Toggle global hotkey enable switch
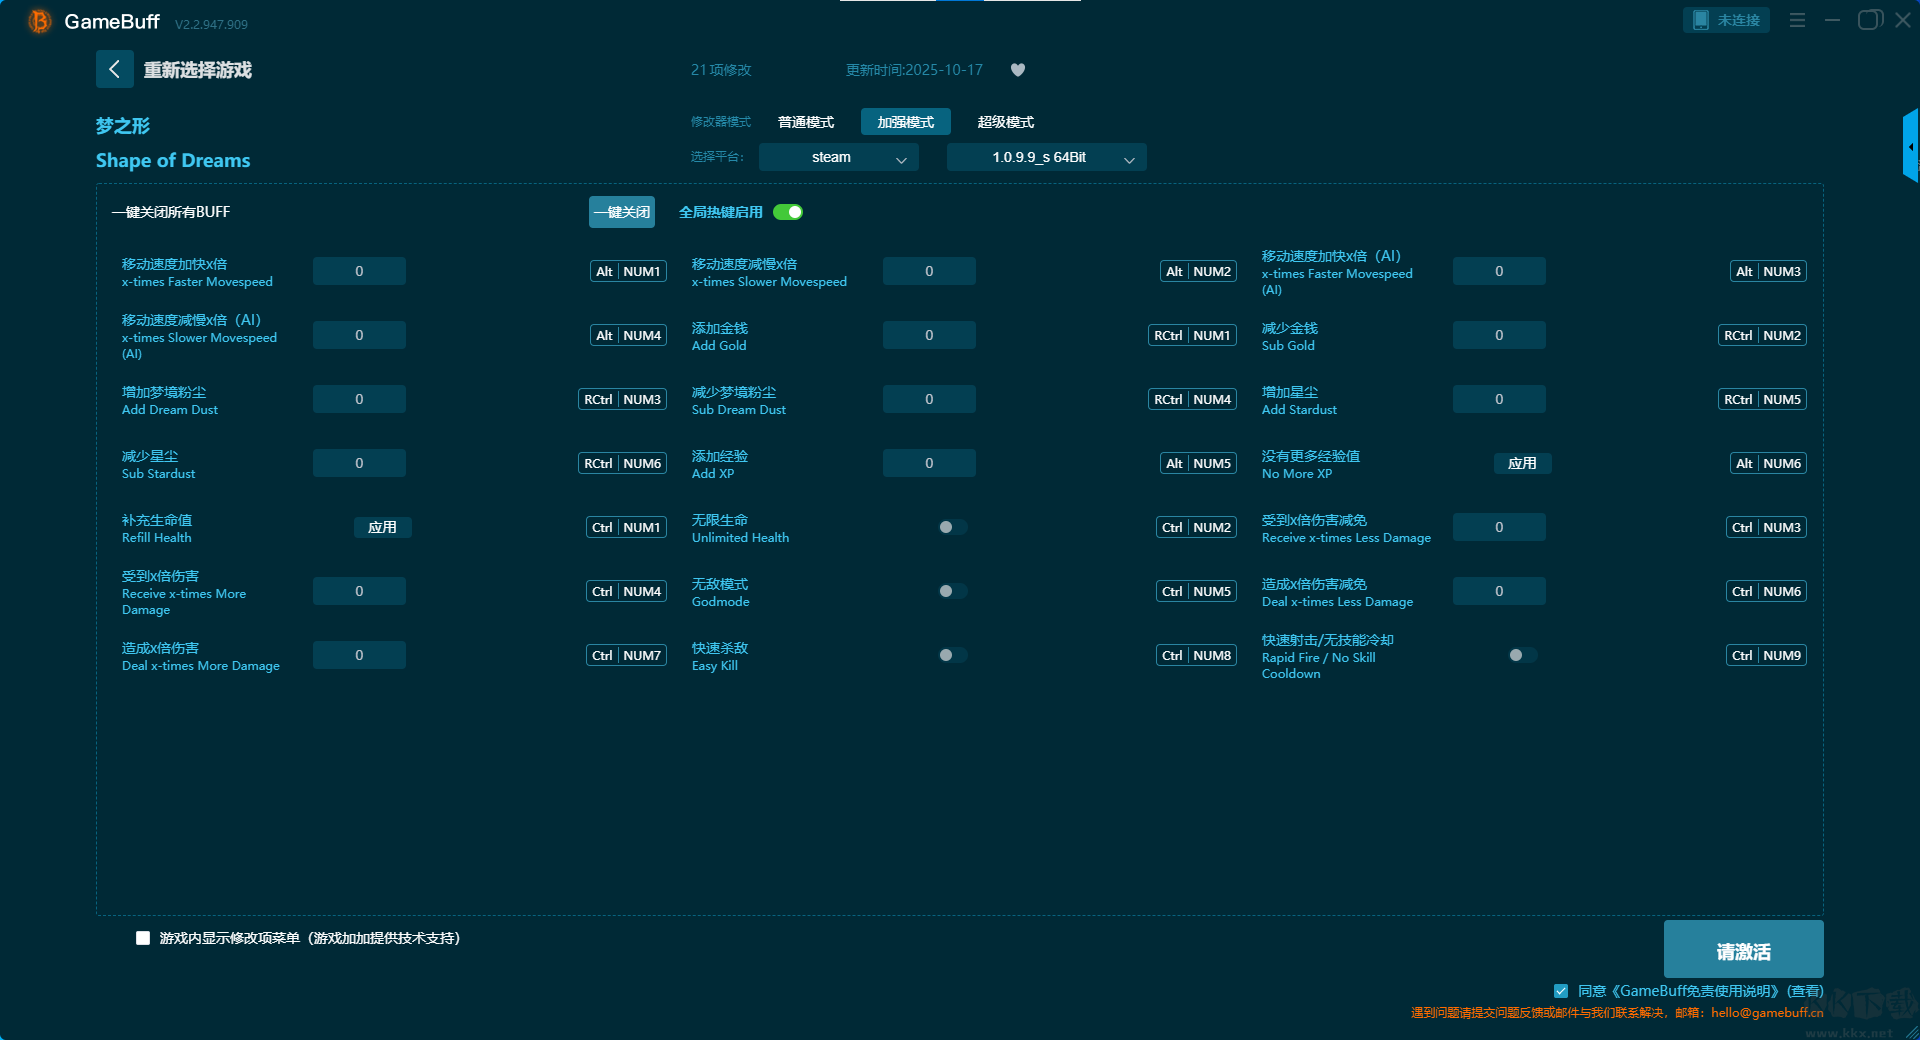Screen dimensions: 1920x1040 pyautogui.click(x=788, y=212)
